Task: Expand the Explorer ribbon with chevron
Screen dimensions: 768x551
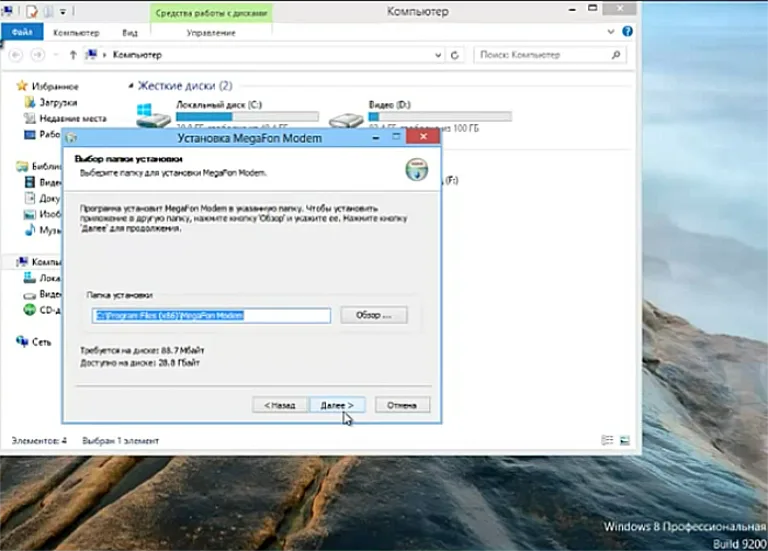Action: 611,32
